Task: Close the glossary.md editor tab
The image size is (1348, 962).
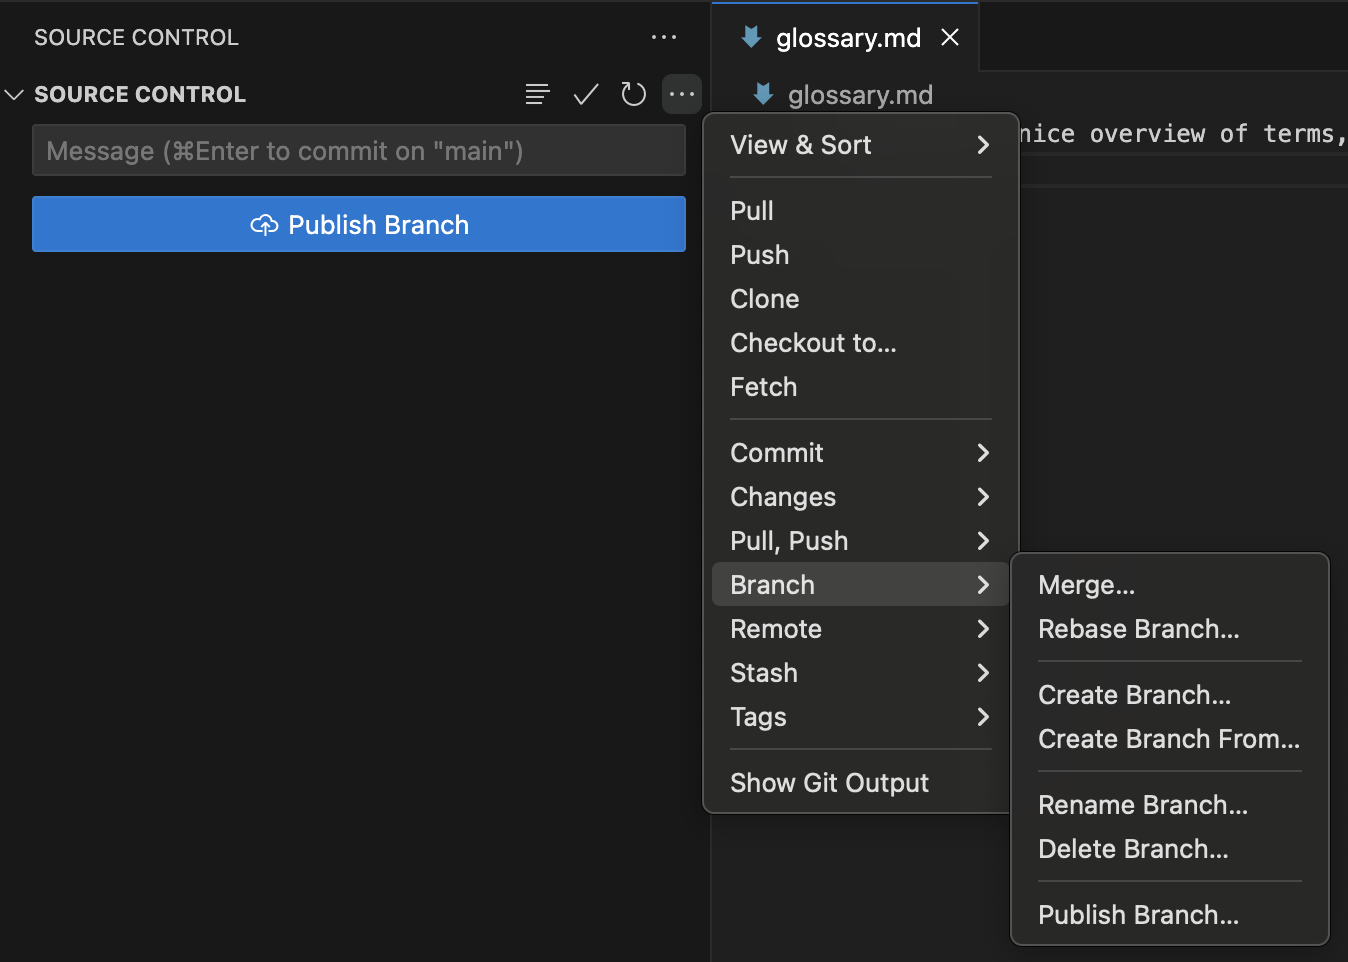Action: coord(950,37)
